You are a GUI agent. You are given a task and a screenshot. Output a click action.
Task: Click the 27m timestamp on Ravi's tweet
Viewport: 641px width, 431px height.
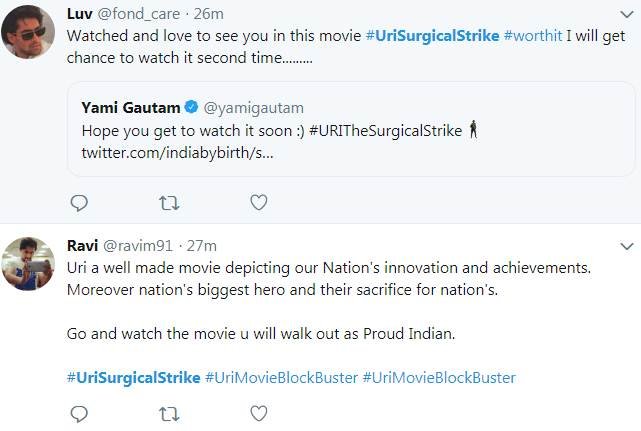202,245
